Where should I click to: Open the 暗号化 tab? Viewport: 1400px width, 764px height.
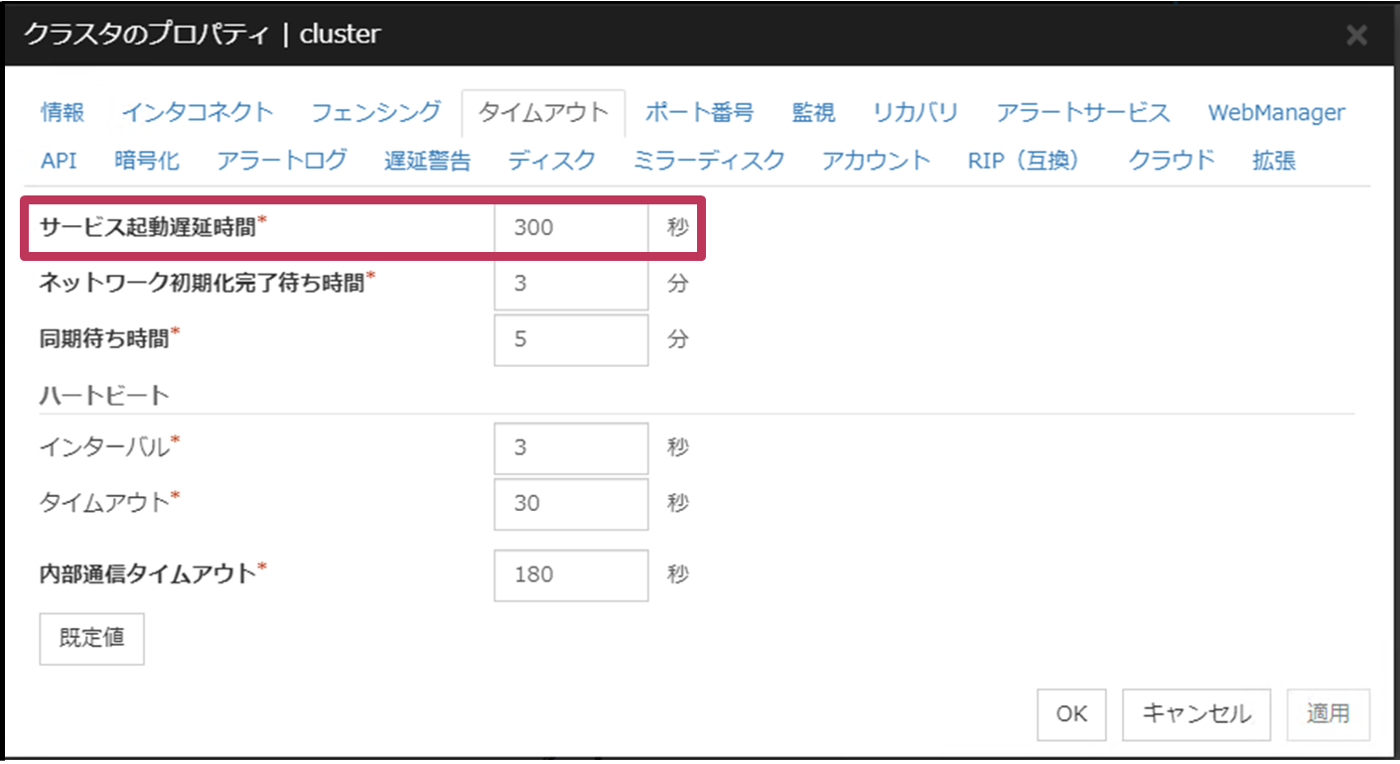point(147,160)
